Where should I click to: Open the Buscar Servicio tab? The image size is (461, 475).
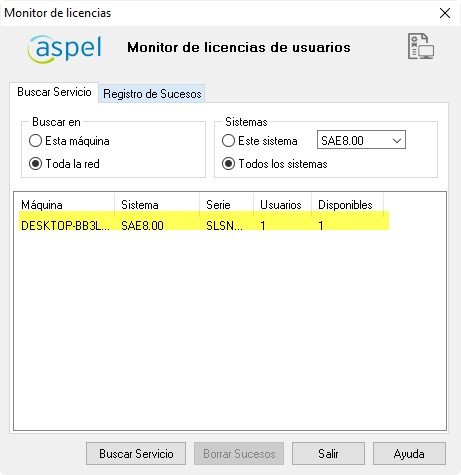pyautogui.click(x=54, y=92)
